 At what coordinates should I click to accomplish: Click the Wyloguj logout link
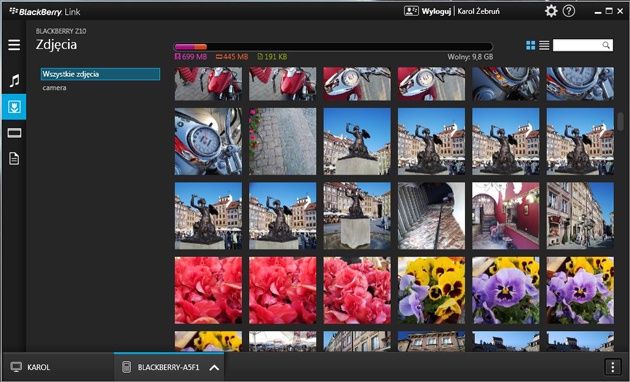coord(436,11)
